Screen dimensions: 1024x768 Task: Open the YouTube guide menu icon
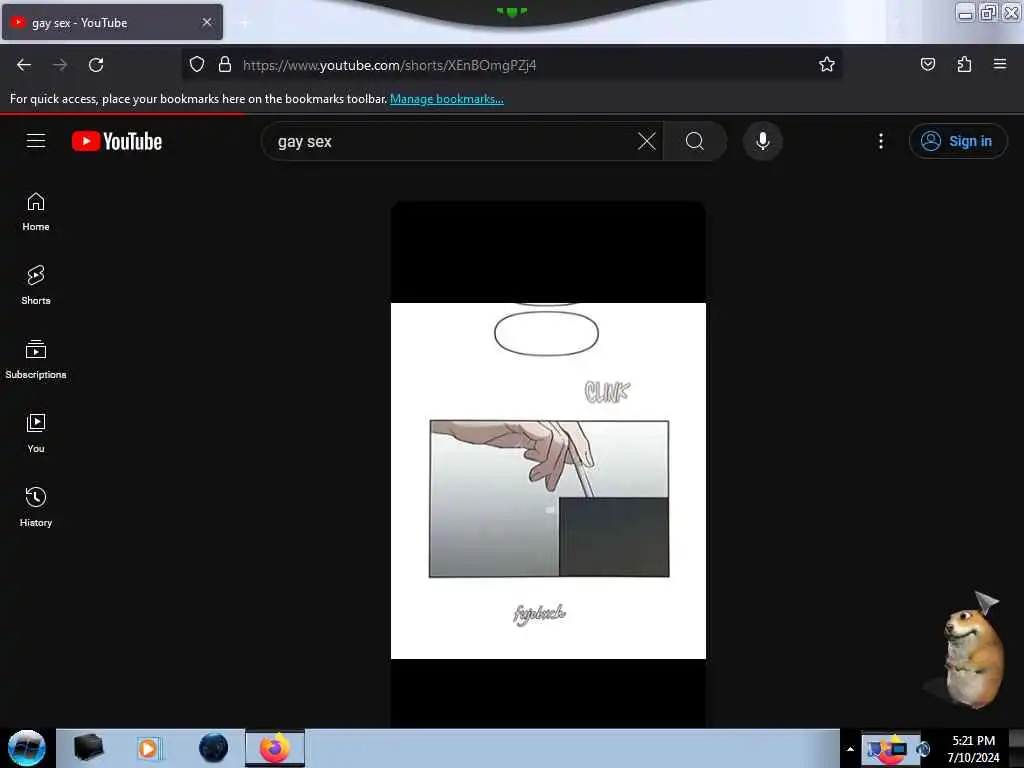pos(36,140)
